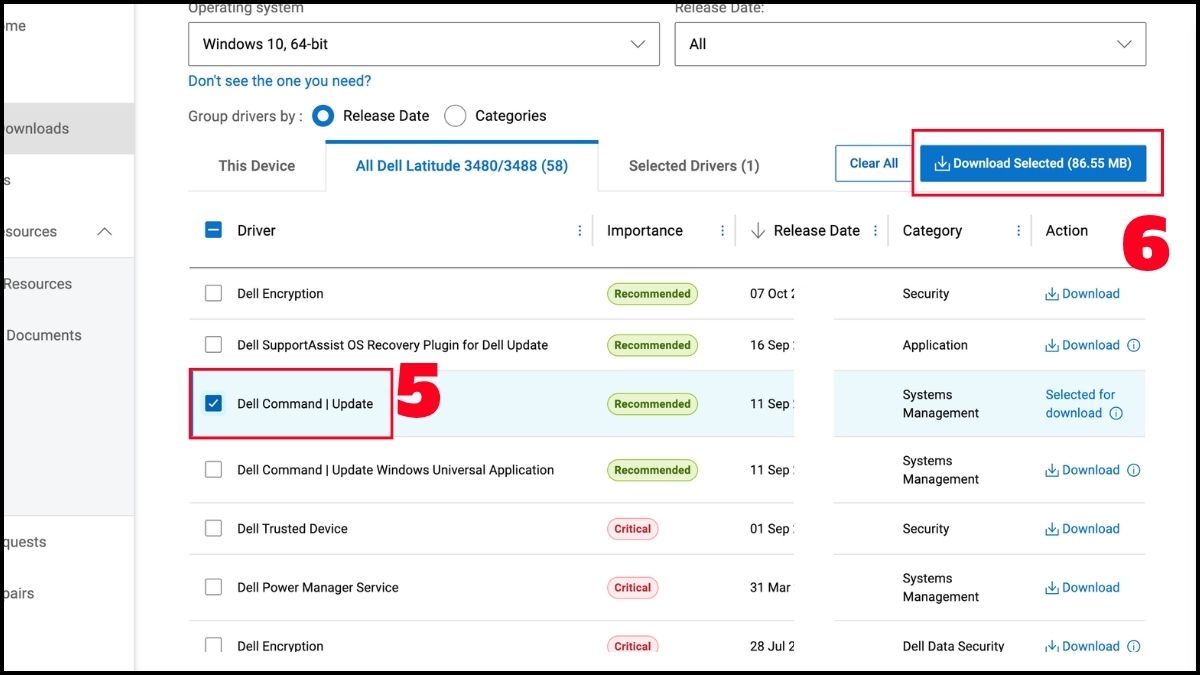Viewport: 1200px width, 675px height.
Task: Open the Documents item in the sidebar
Action: 44,335
